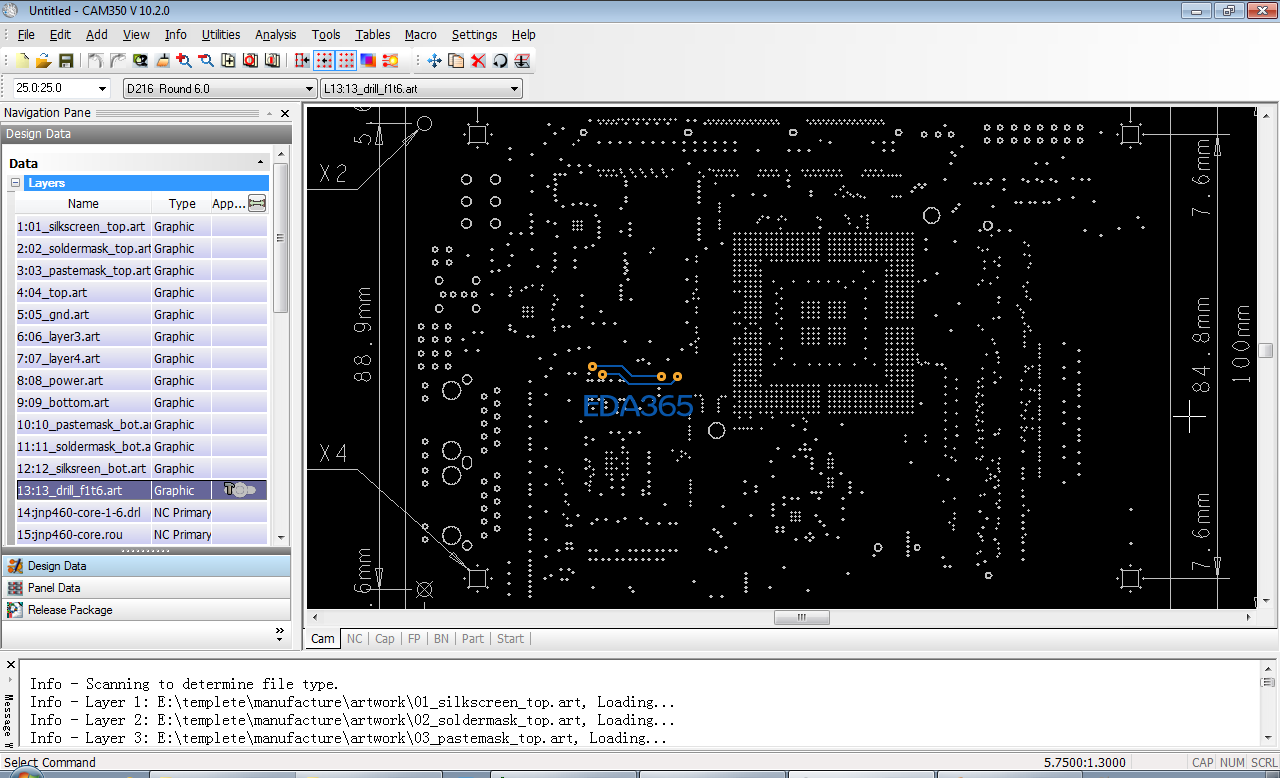Click the red X Delete icon
The width and height of the screenshot is (1280, 778).
click(478, 61)
